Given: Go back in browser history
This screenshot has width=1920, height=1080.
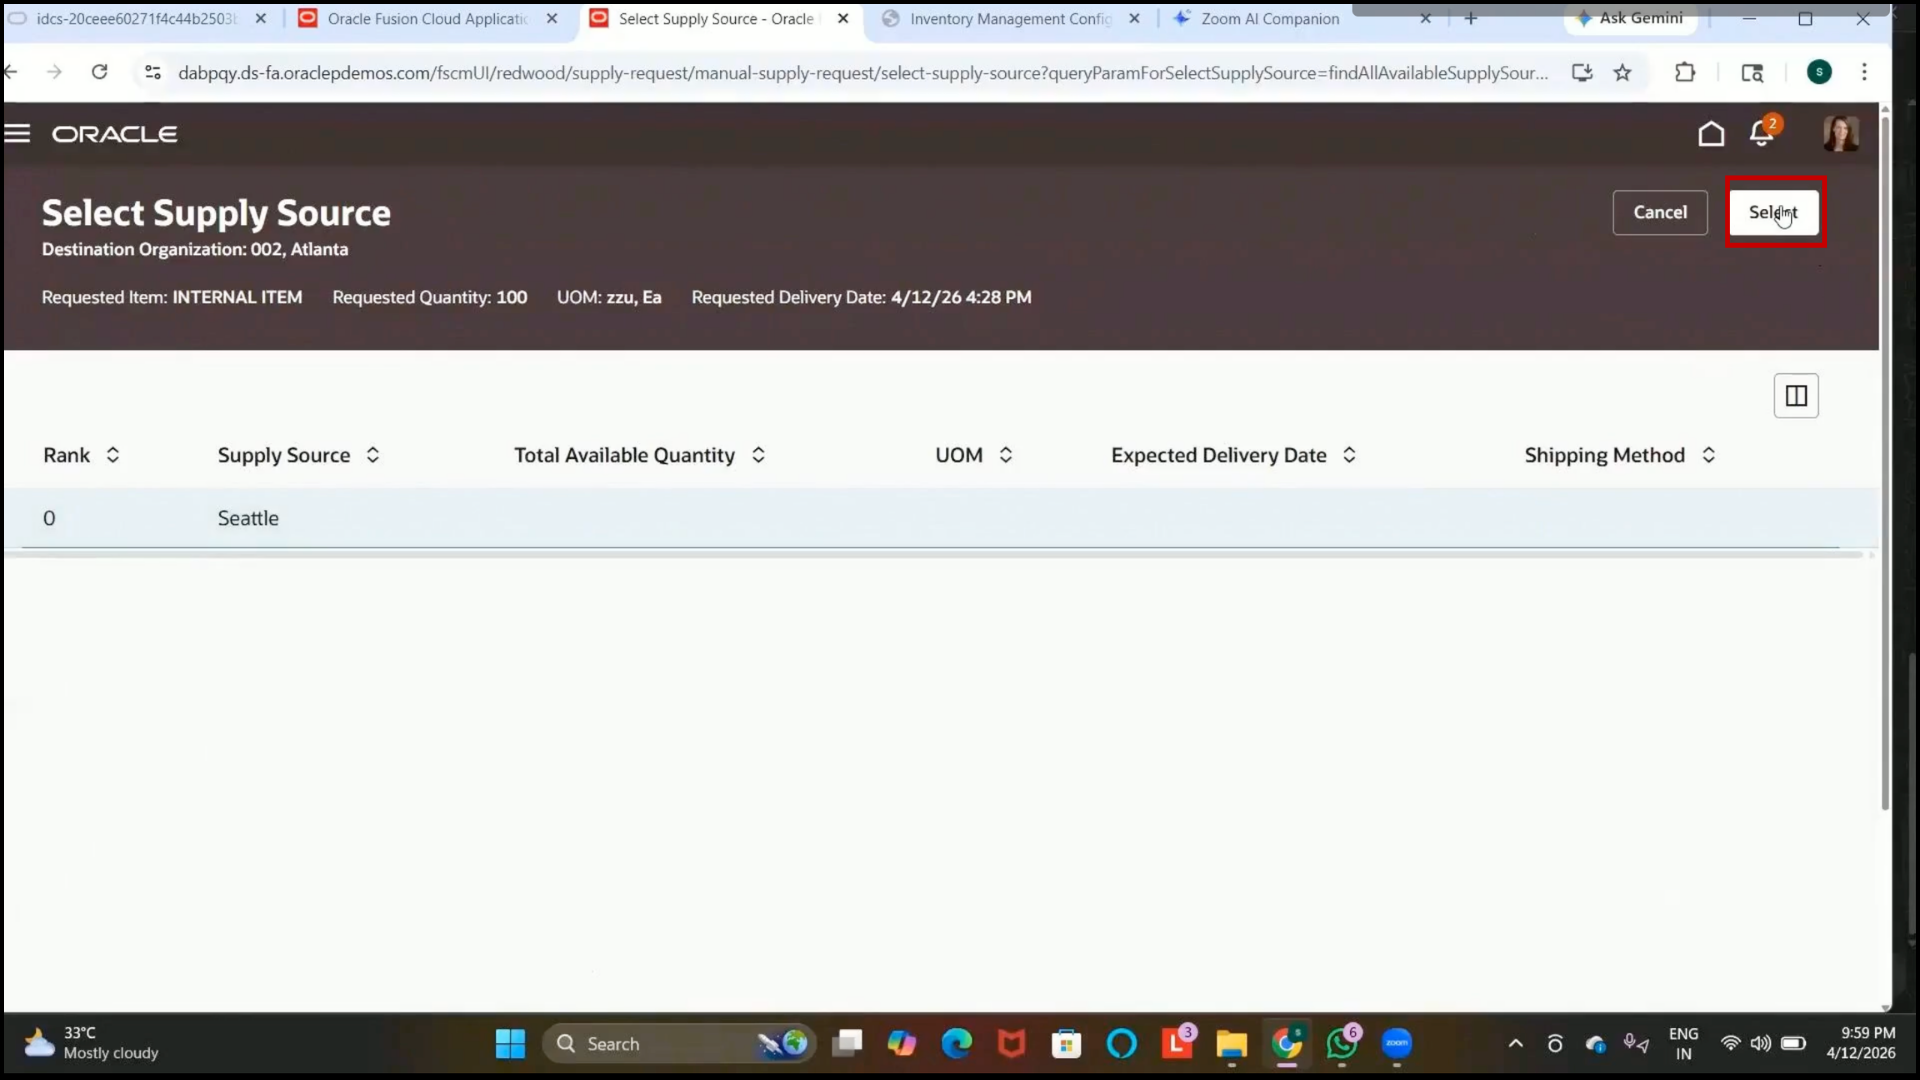Looking at the screenshot, I should (x=12, y=72).
